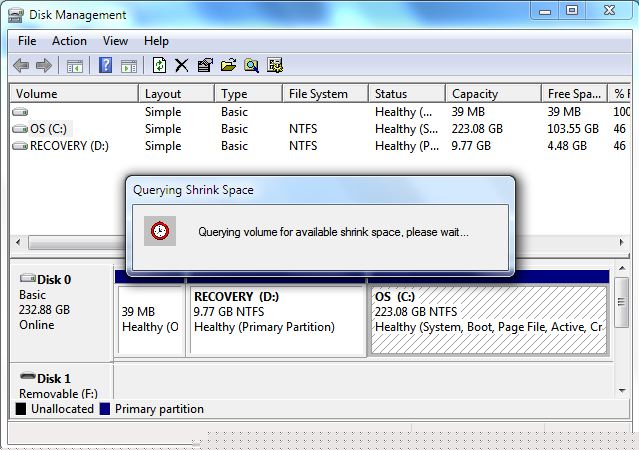The image size is (639, 450).
Task: Click the black Unallocated legend swatch
Action: 21,409
